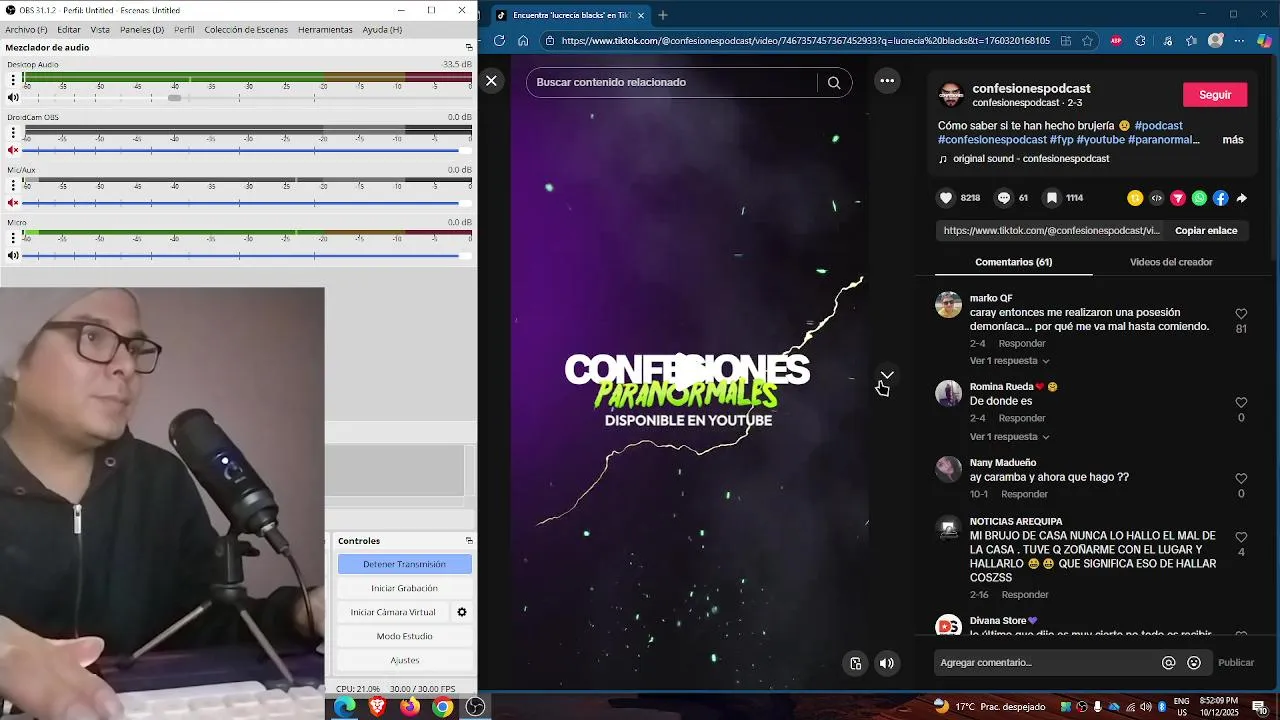The height and width of the screenshot is (720, 1280).
Task: Like Romina Rueda's comment
Action: click(1241, 403)
